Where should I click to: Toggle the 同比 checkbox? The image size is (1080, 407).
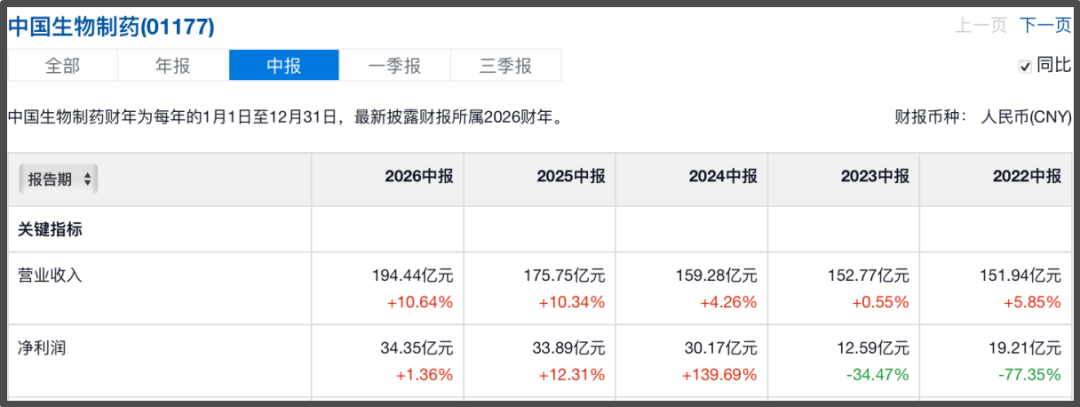[1025, 66]
